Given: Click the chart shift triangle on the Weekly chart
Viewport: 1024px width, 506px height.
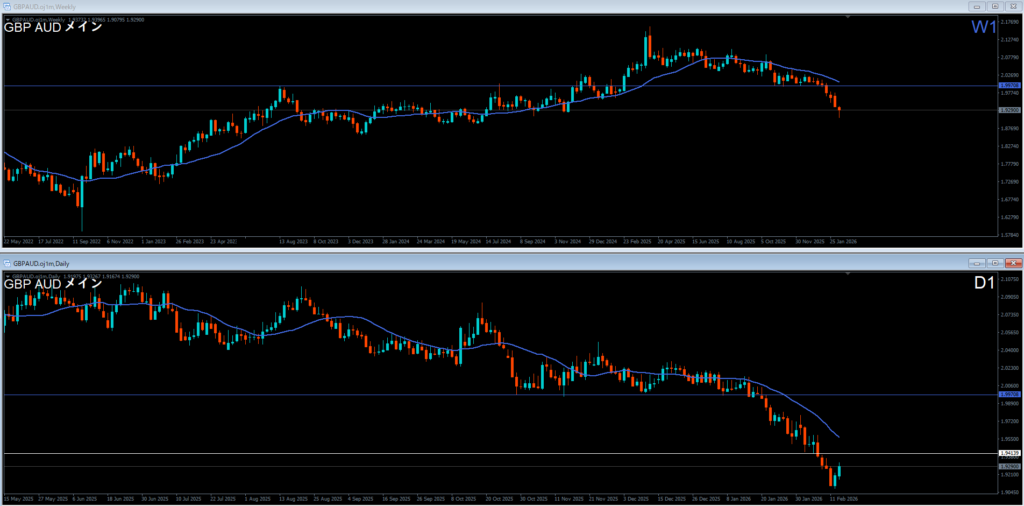Looking at the screenshot, I should 847,17.
